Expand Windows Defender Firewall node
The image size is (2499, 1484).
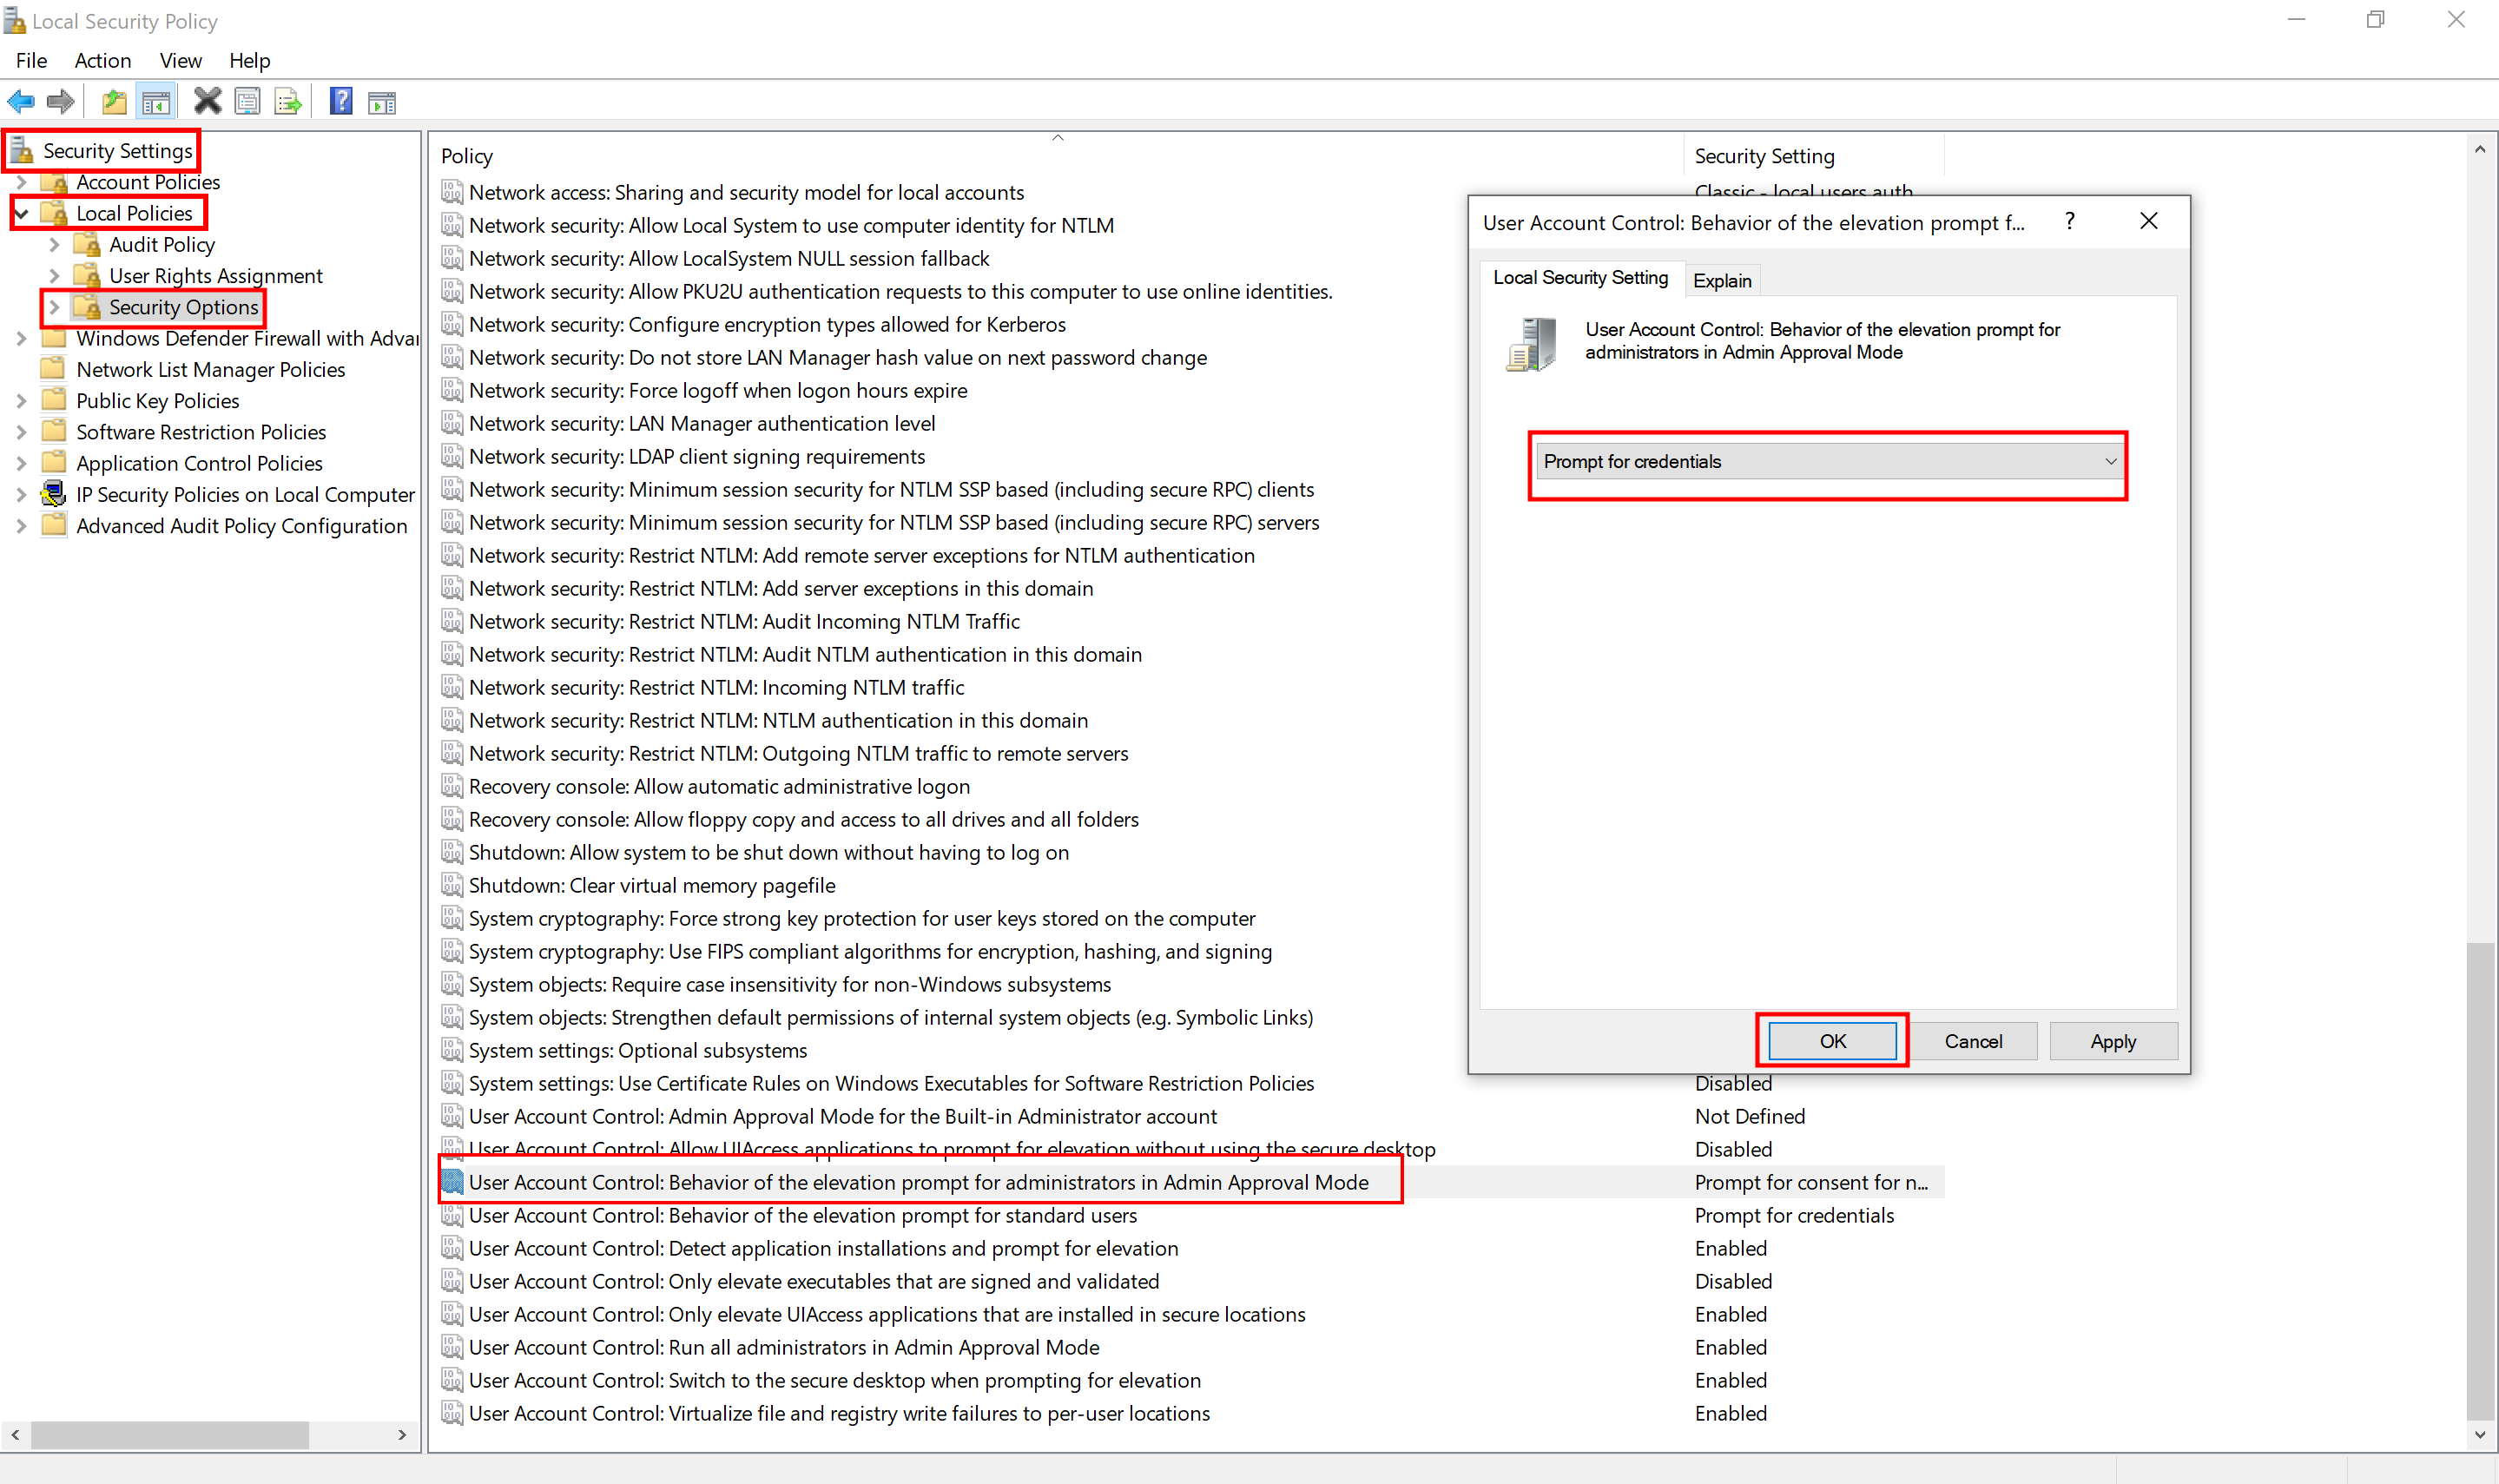[21, 339]
